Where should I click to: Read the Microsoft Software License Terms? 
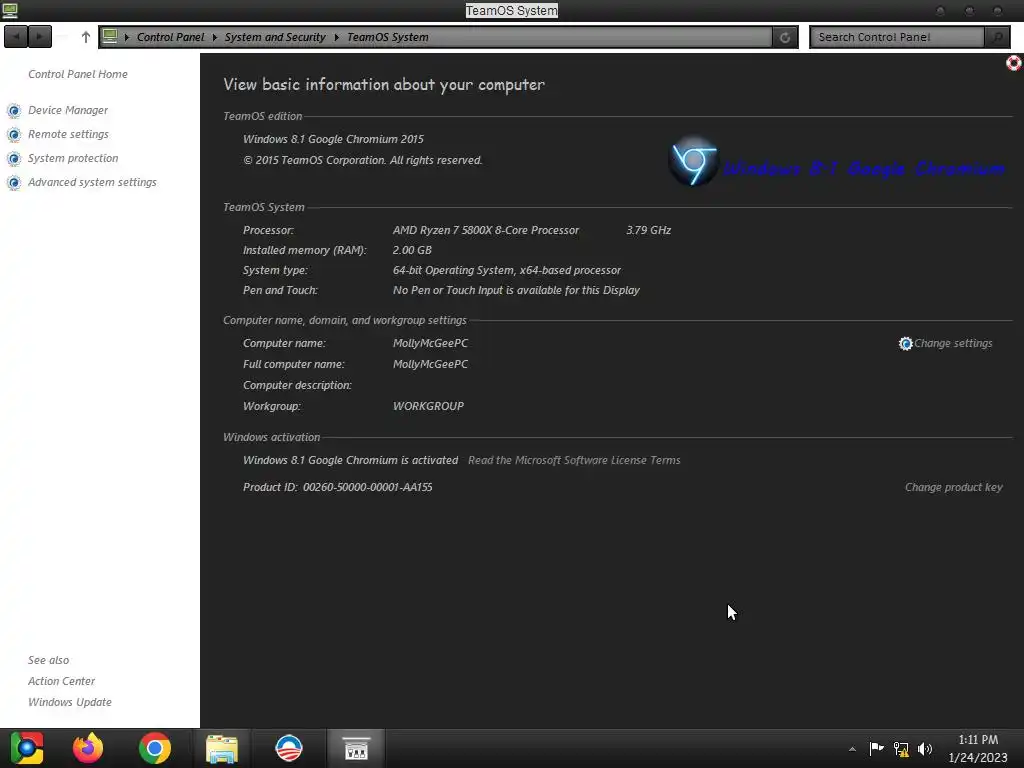[574, 460]
